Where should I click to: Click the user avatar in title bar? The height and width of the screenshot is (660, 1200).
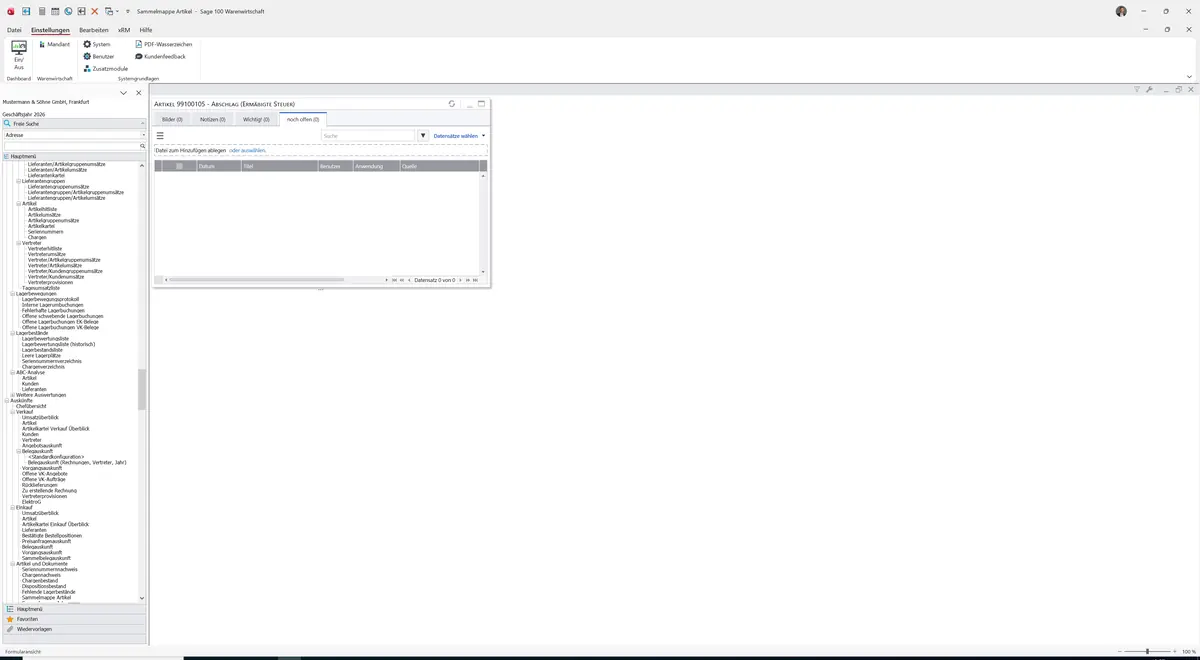[1121, 11]
